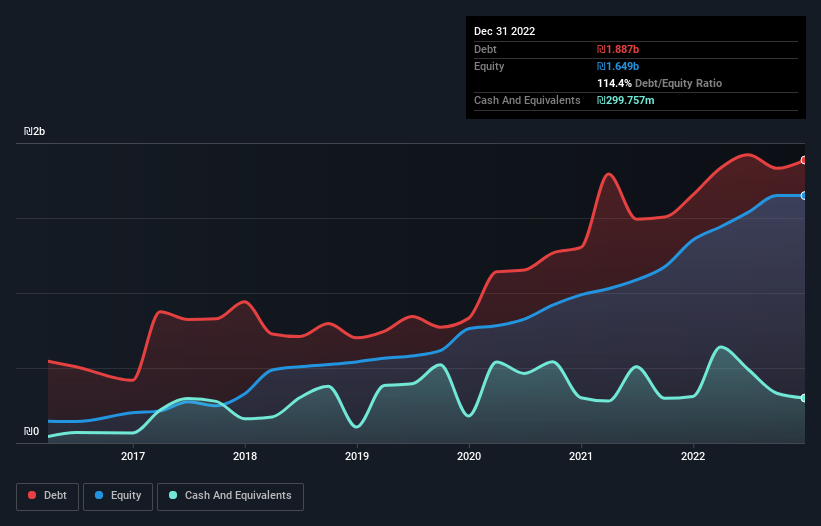The image size is (821, 526).
Task: Select the teal Cash endpoint marker
Action: 804,398
